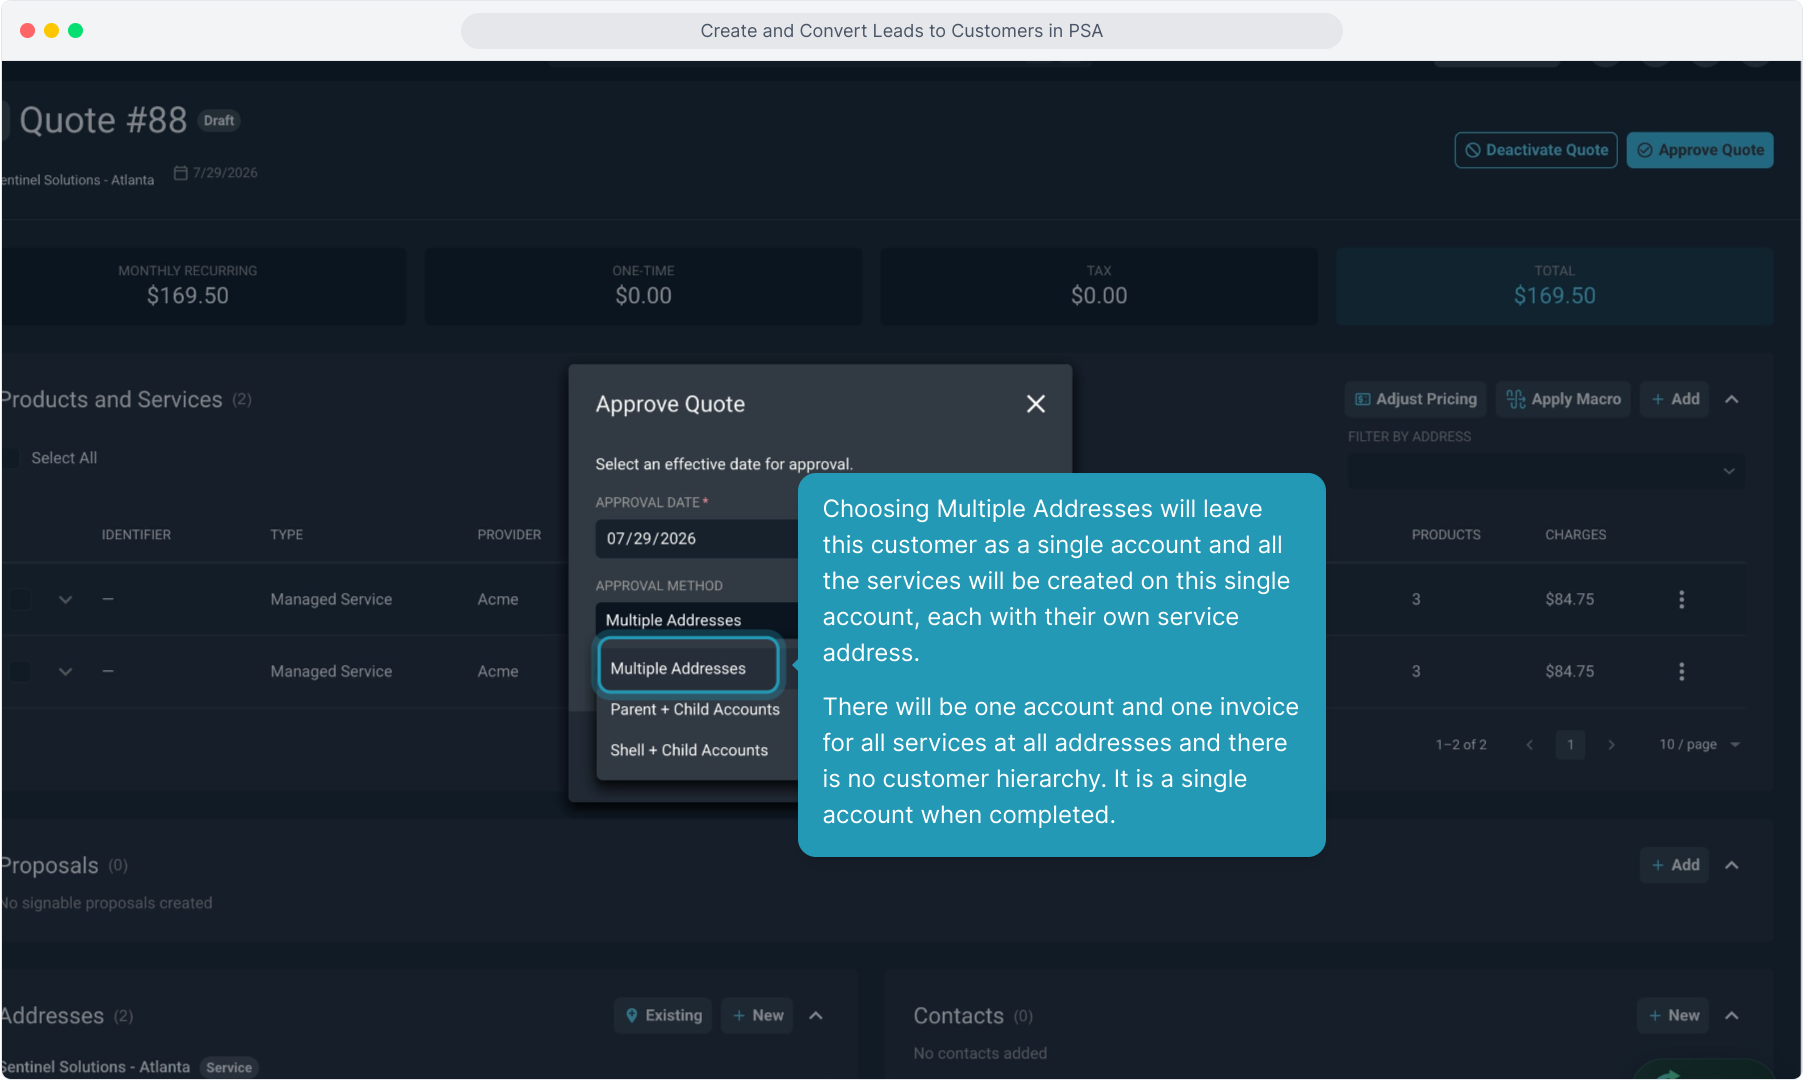Select page 1 in pagination
Screen dimensions: 1804x1080
coord(1570,745)
